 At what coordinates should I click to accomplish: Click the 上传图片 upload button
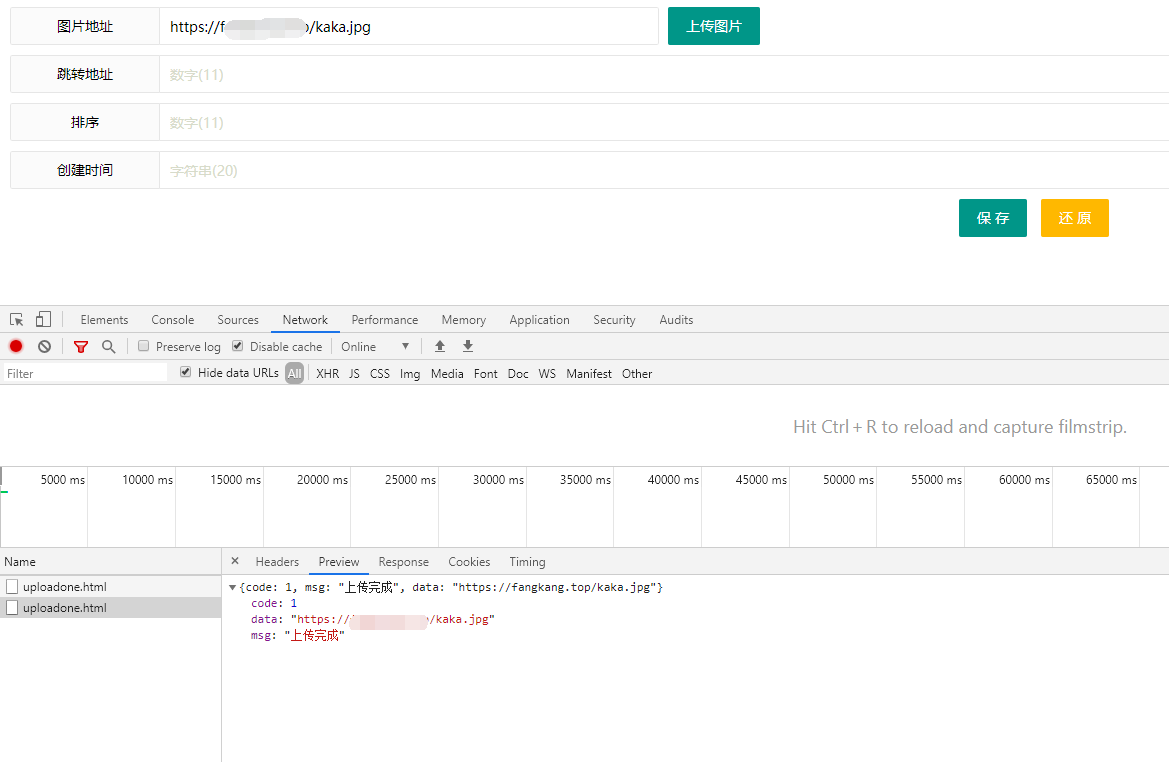click(713, 26)
